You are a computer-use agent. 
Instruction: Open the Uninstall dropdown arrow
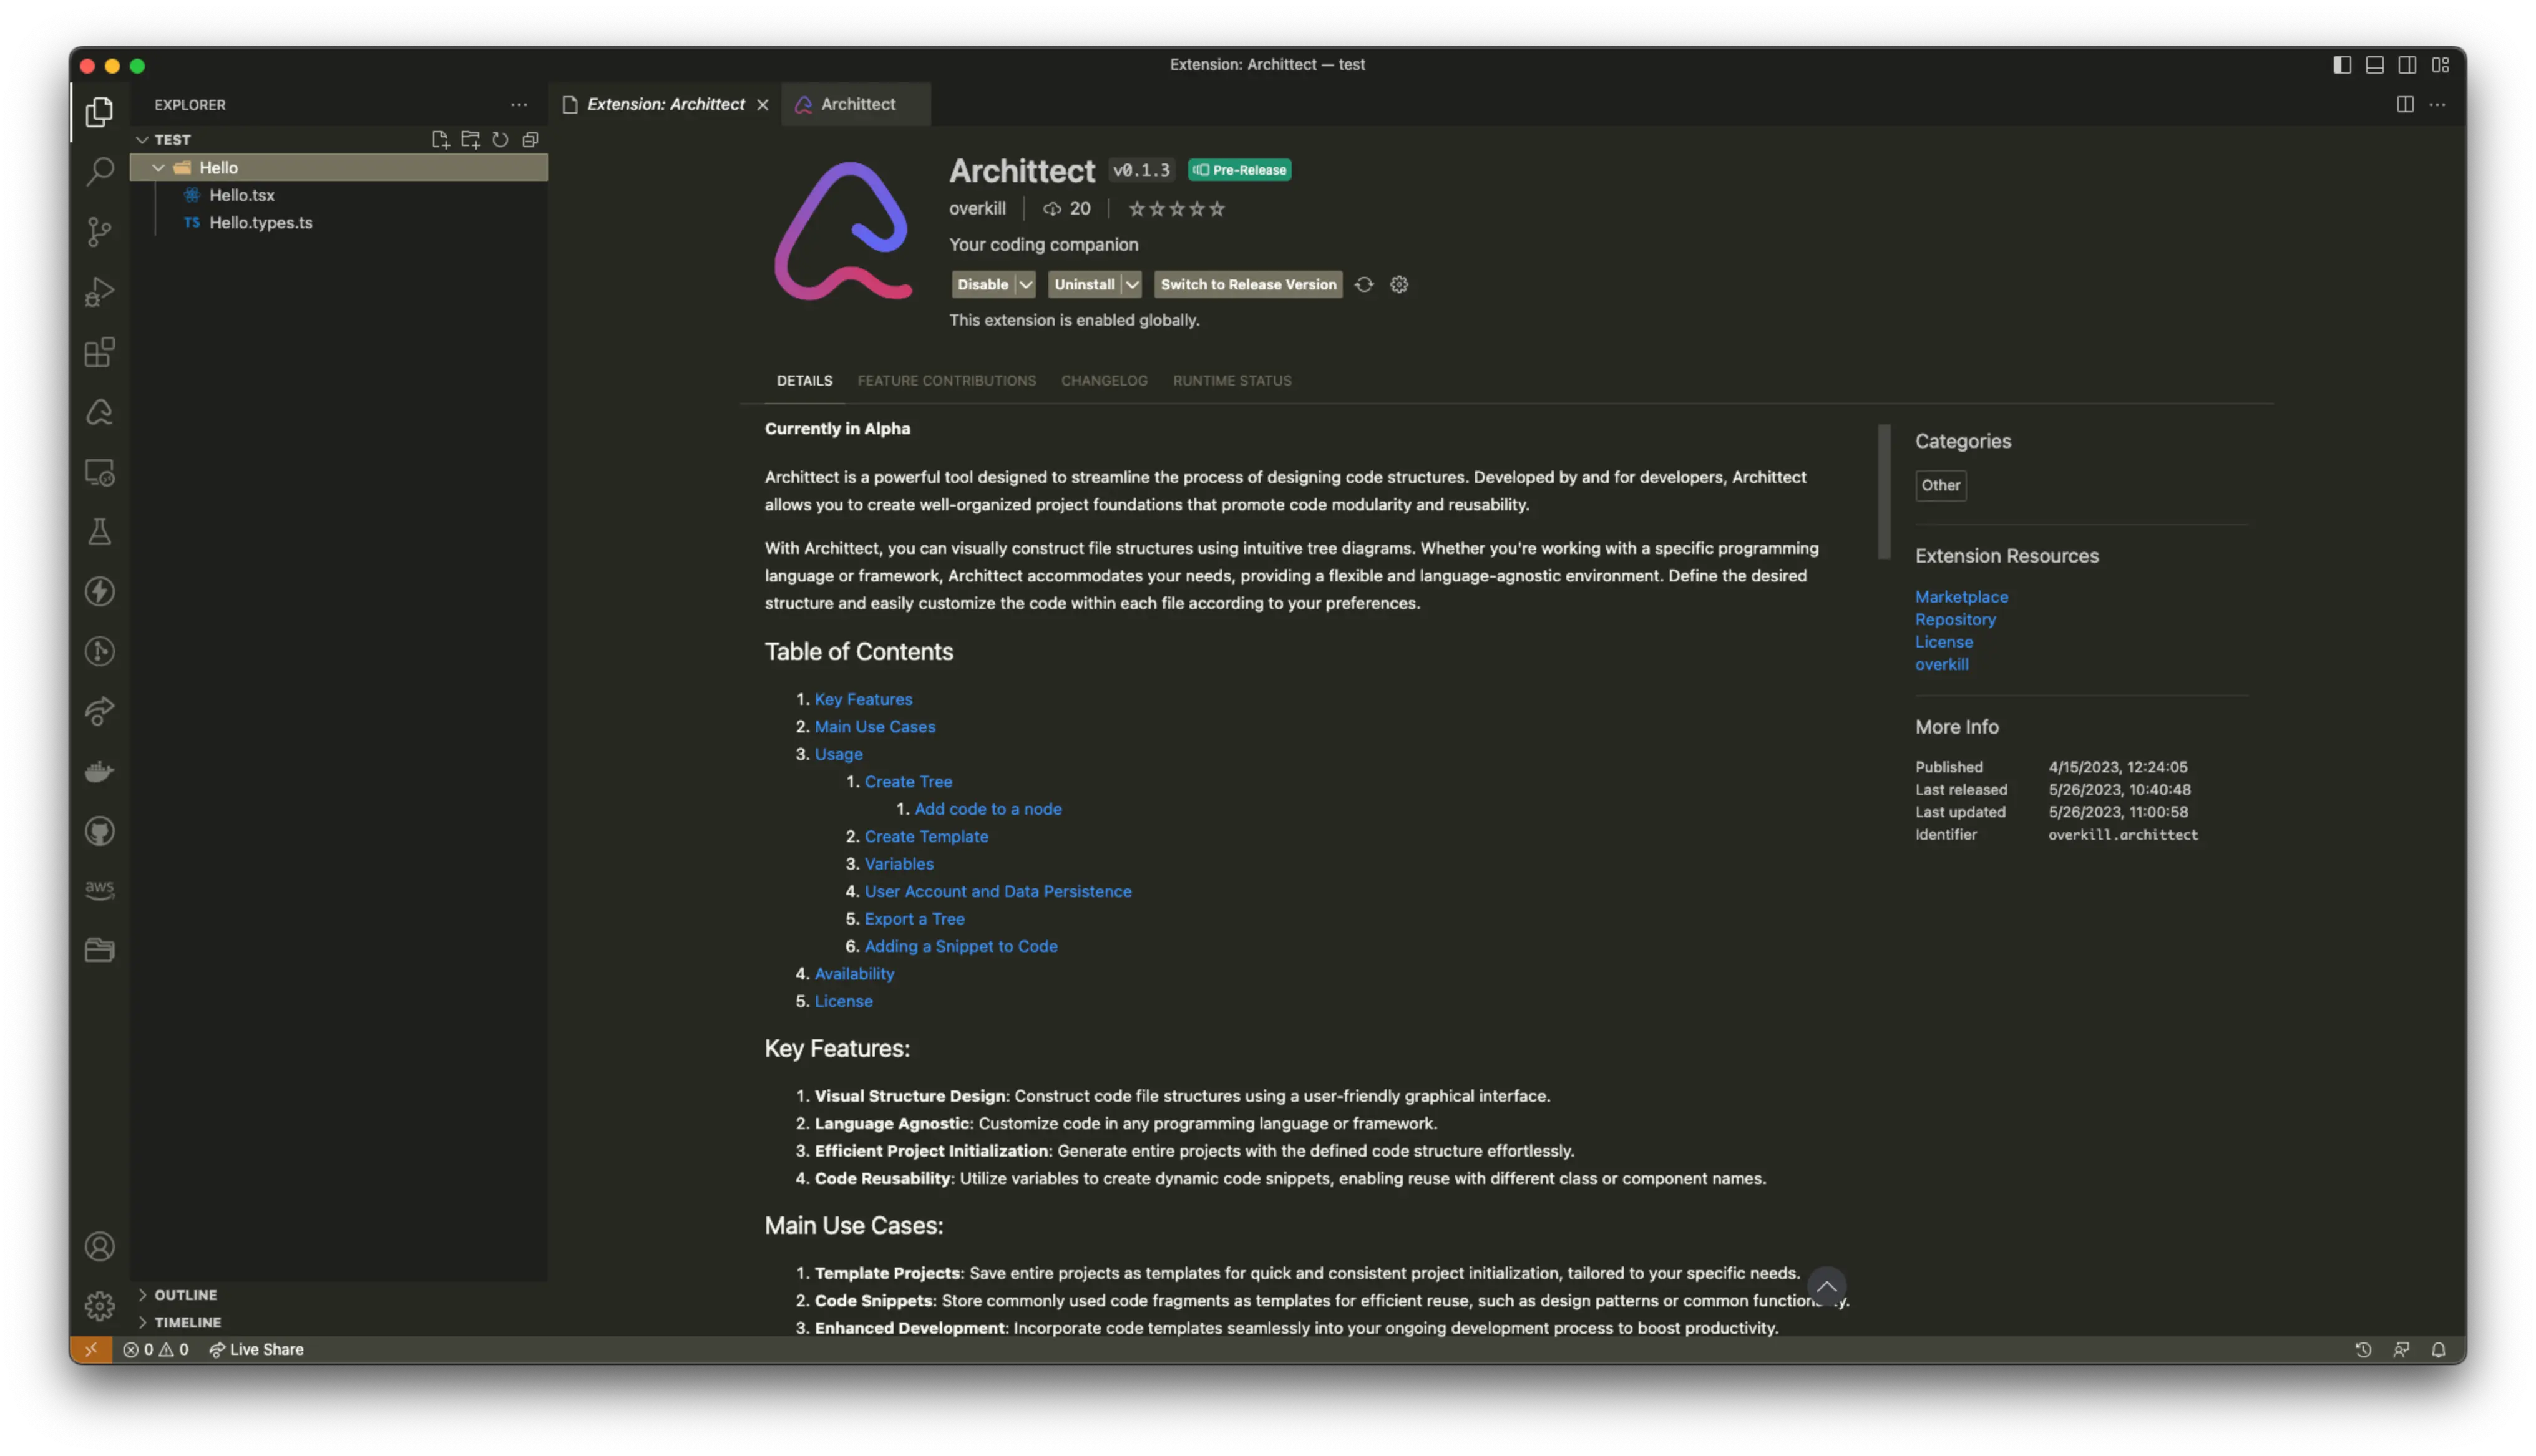point(1132,285)
